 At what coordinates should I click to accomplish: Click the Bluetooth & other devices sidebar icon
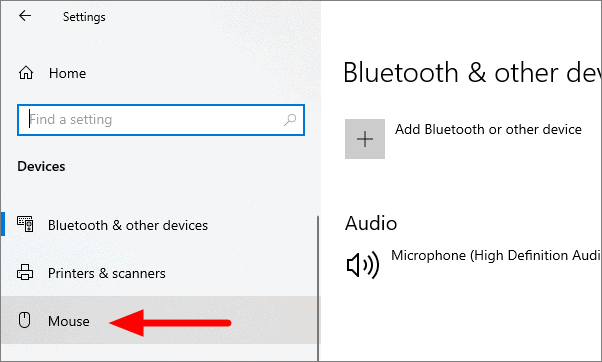[25, 224]
